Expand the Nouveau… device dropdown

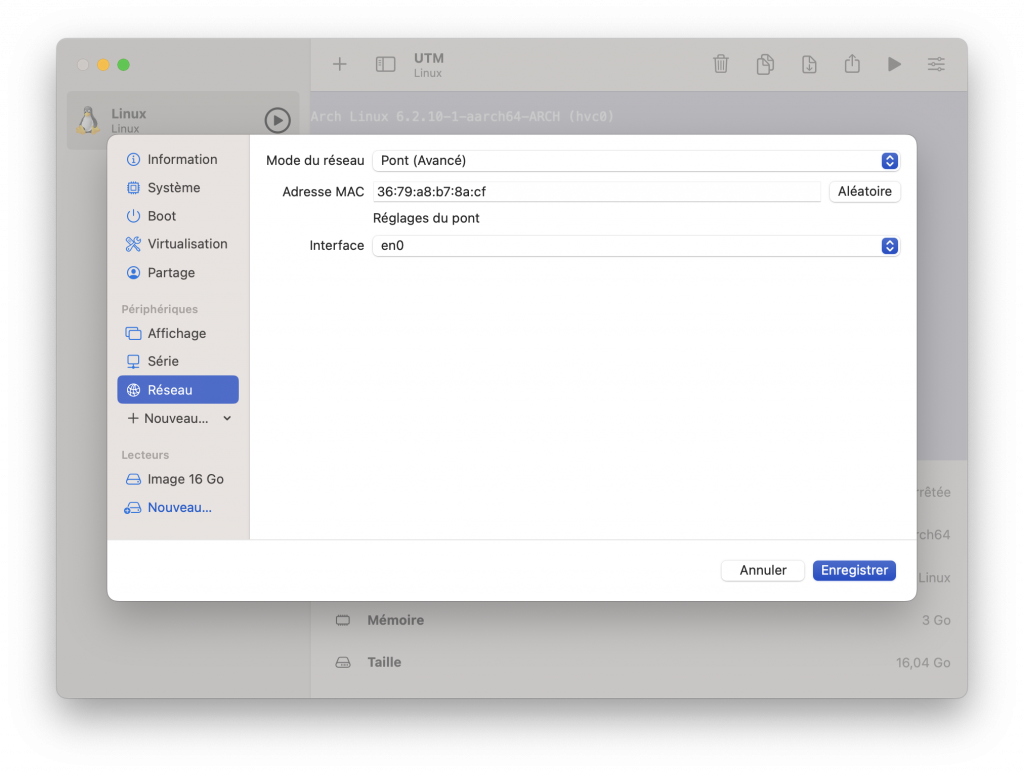tap(178, 418)
